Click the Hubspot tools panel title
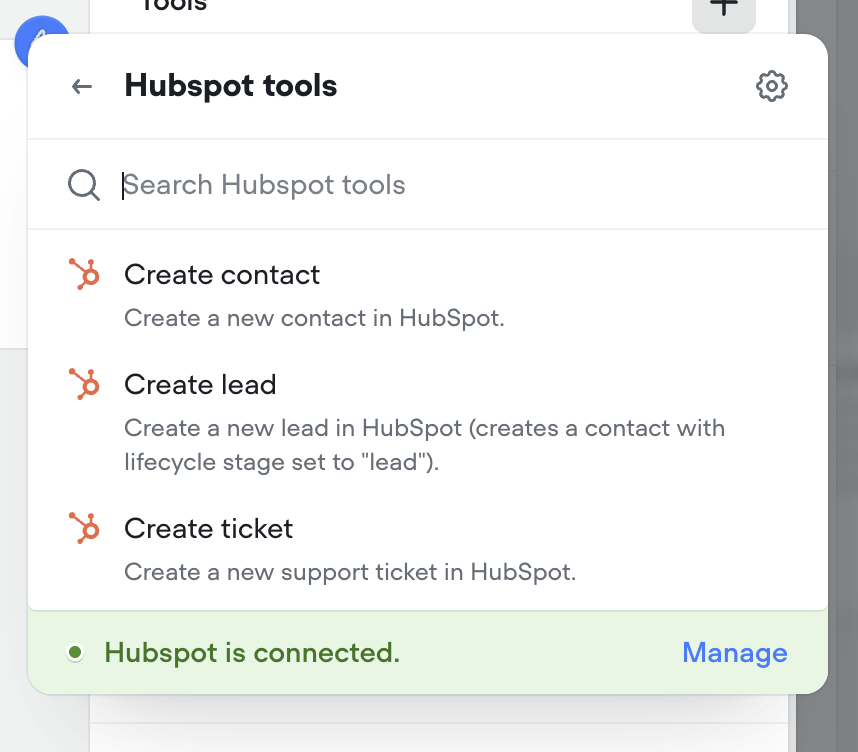Screen dimensions: 858x752 click(x=230, y=86)
